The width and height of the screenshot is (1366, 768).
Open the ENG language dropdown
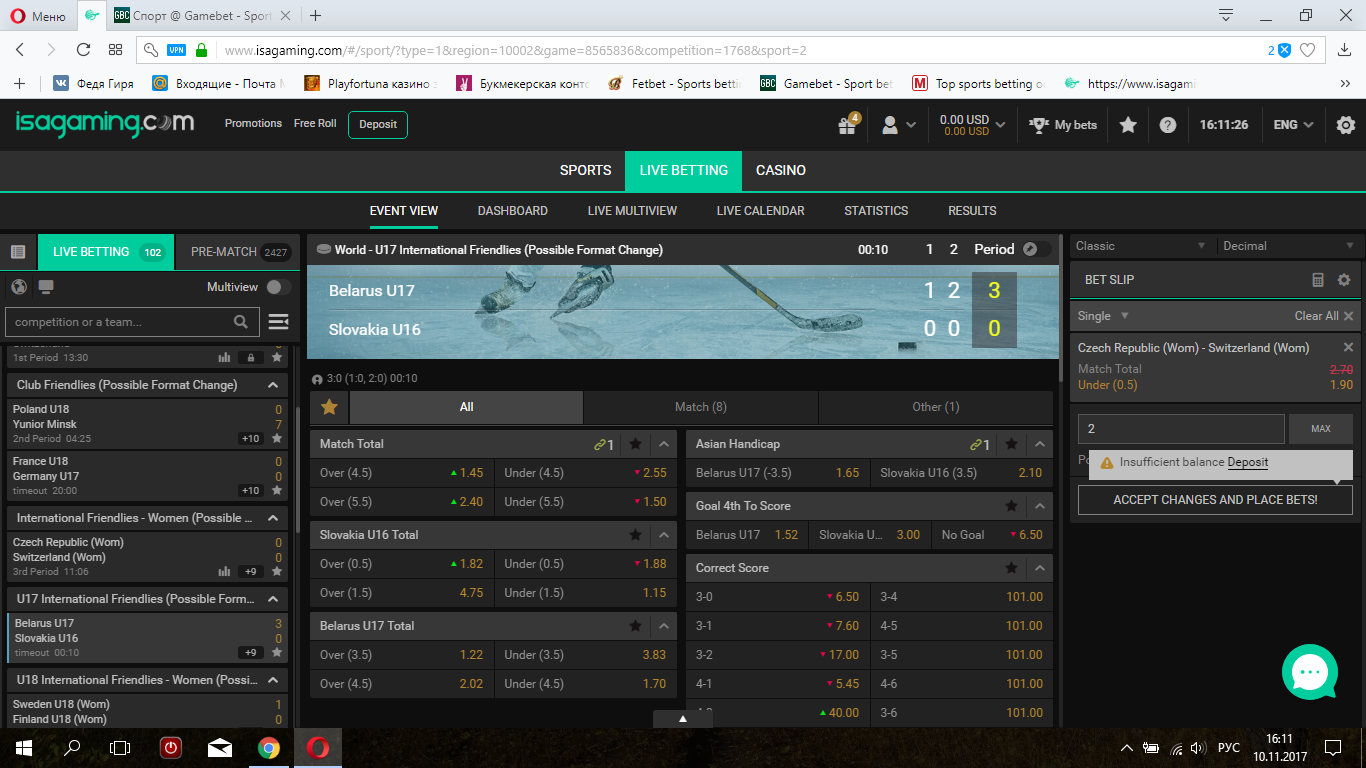(1294, 125)
